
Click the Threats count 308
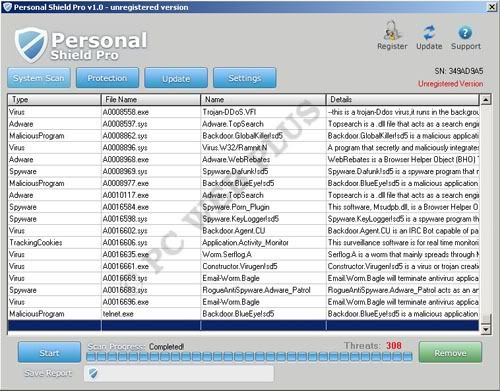[394, 345]
